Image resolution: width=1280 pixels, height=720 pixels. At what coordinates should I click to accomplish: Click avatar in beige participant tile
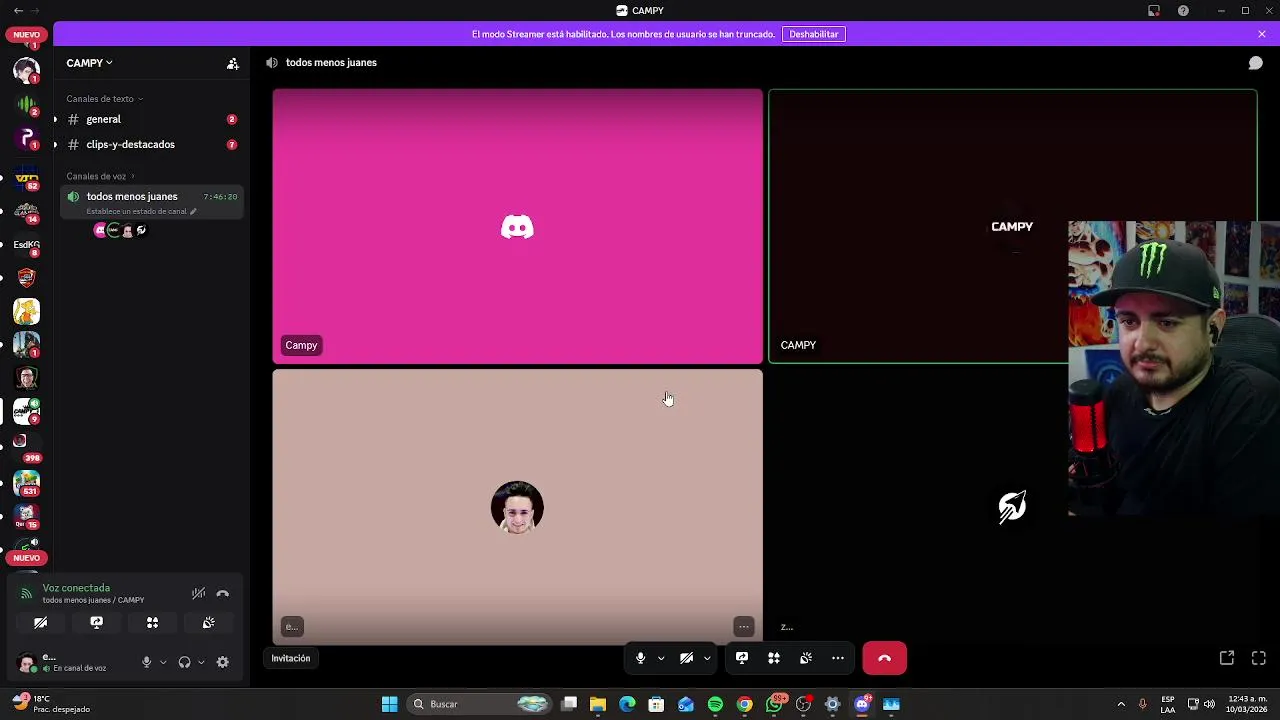[517, 507]
